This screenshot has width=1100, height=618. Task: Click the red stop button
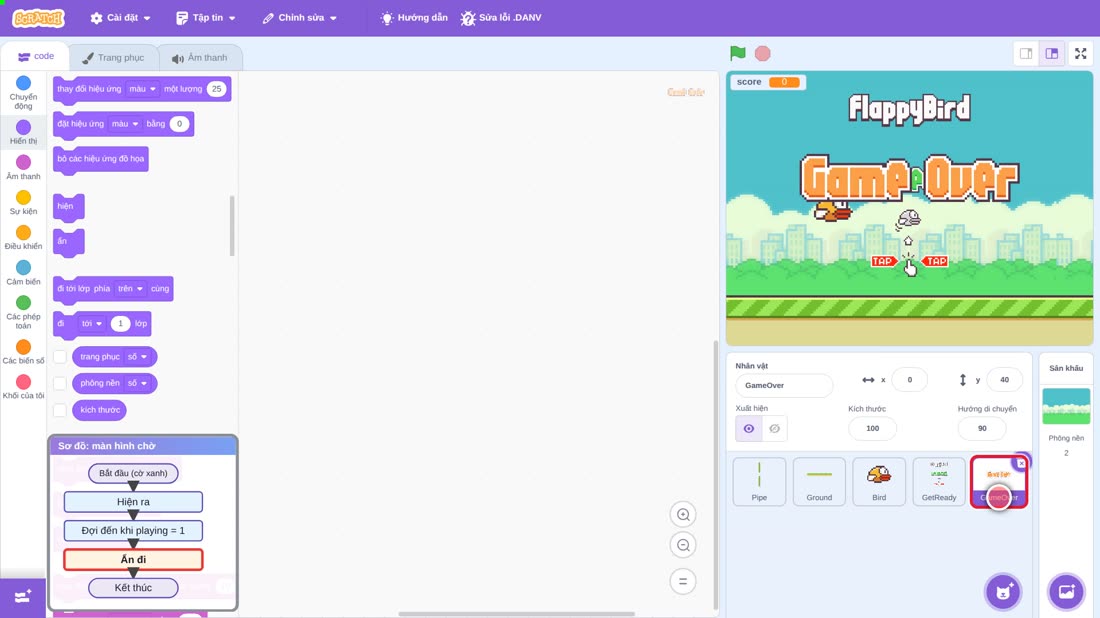coord(763,53)
